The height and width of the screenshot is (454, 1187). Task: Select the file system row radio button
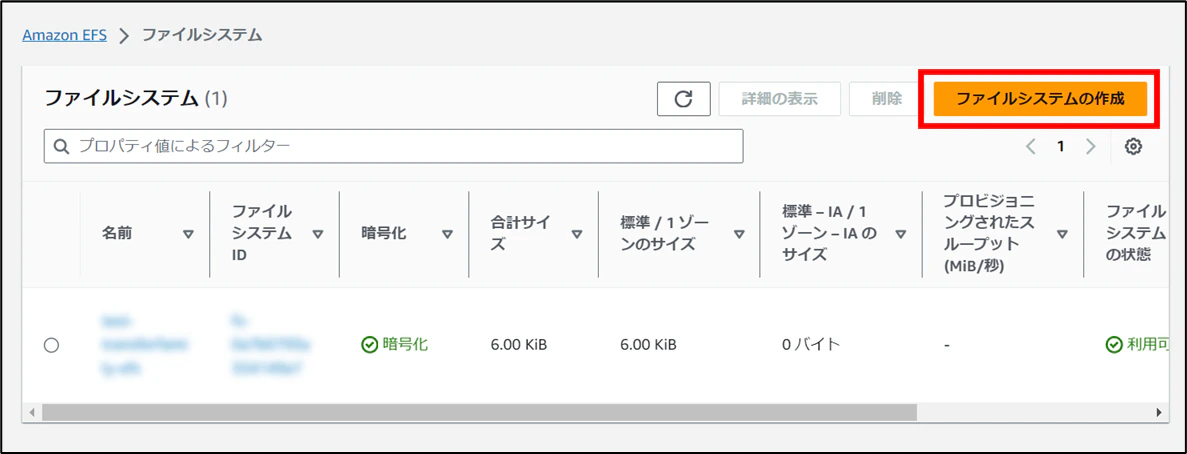click(51, 345)
